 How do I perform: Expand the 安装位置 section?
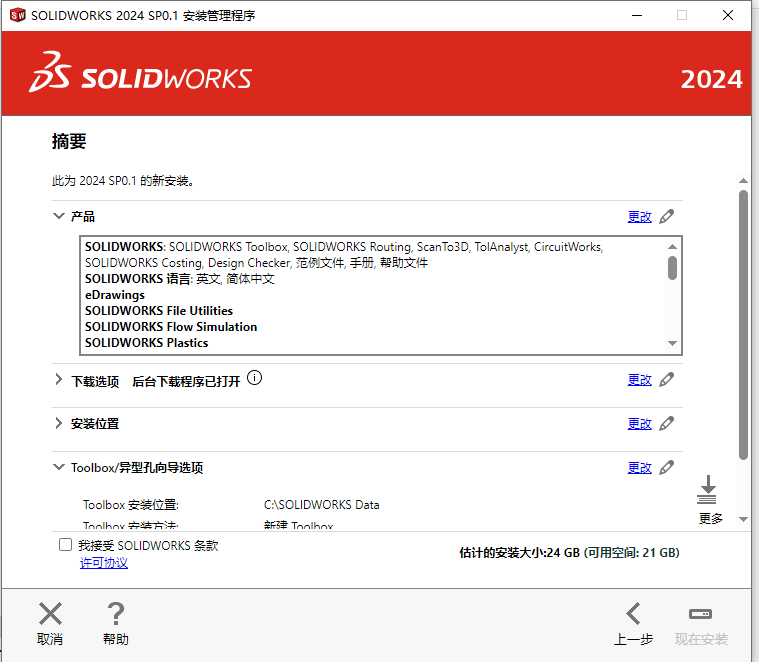pyautogui.click(x=59, y=423)
